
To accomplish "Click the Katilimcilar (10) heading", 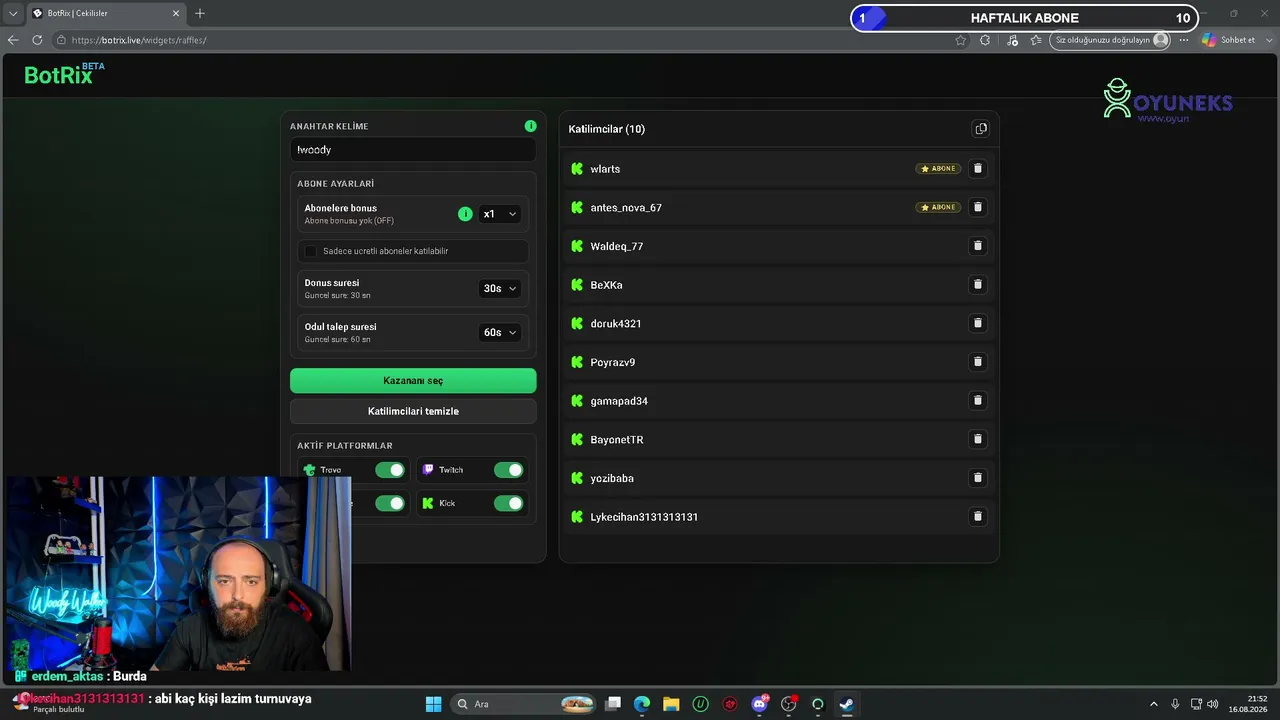I will (x=607, y=129).
